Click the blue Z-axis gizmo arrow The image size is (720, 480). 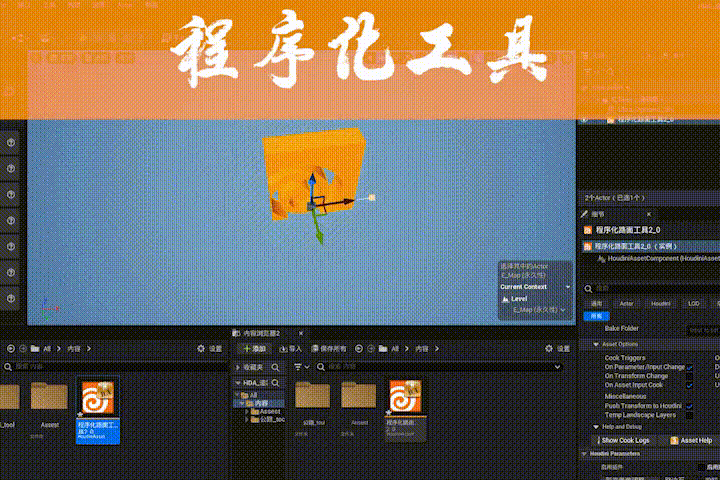pos(312,181)
